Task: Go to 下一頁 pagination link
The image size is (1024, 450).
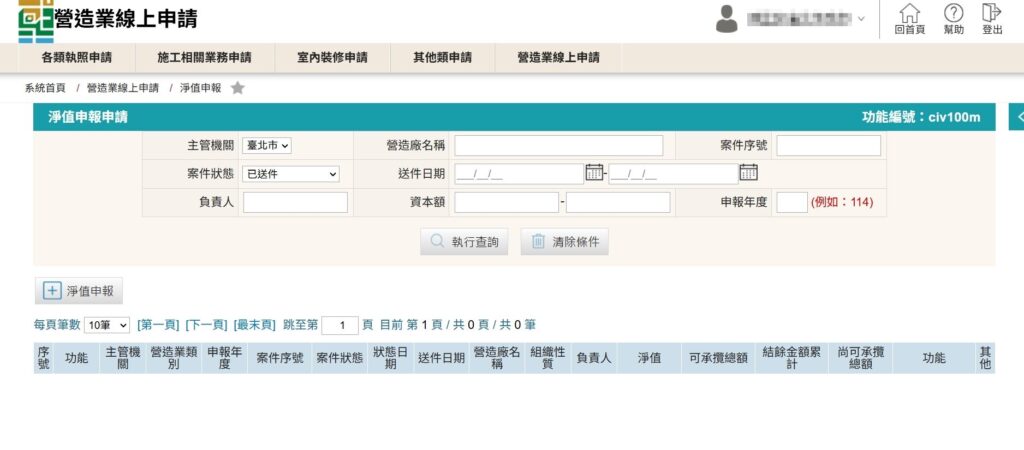Action: tap(207, 325)
